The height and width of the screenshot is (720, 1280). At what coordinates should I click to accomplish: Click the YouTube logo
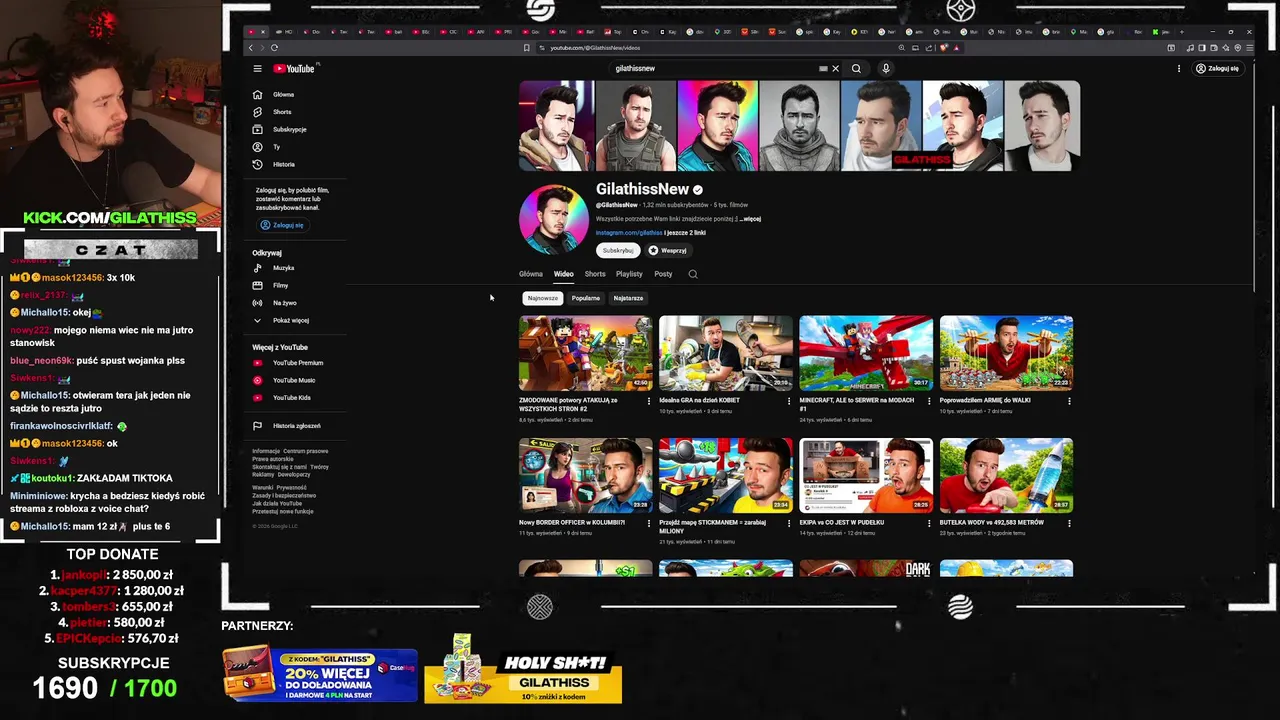(x=294, y=69)
